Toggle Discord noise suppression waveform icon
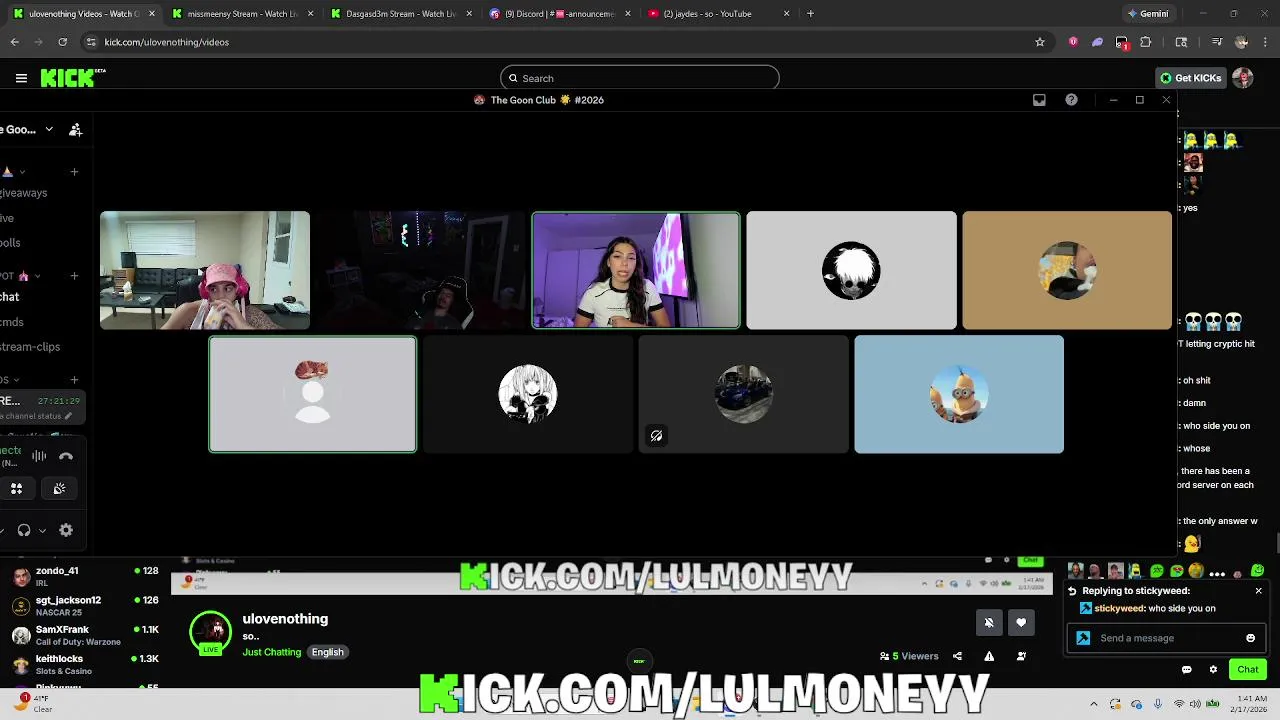The image size is (1280, 720). (39, 456)
